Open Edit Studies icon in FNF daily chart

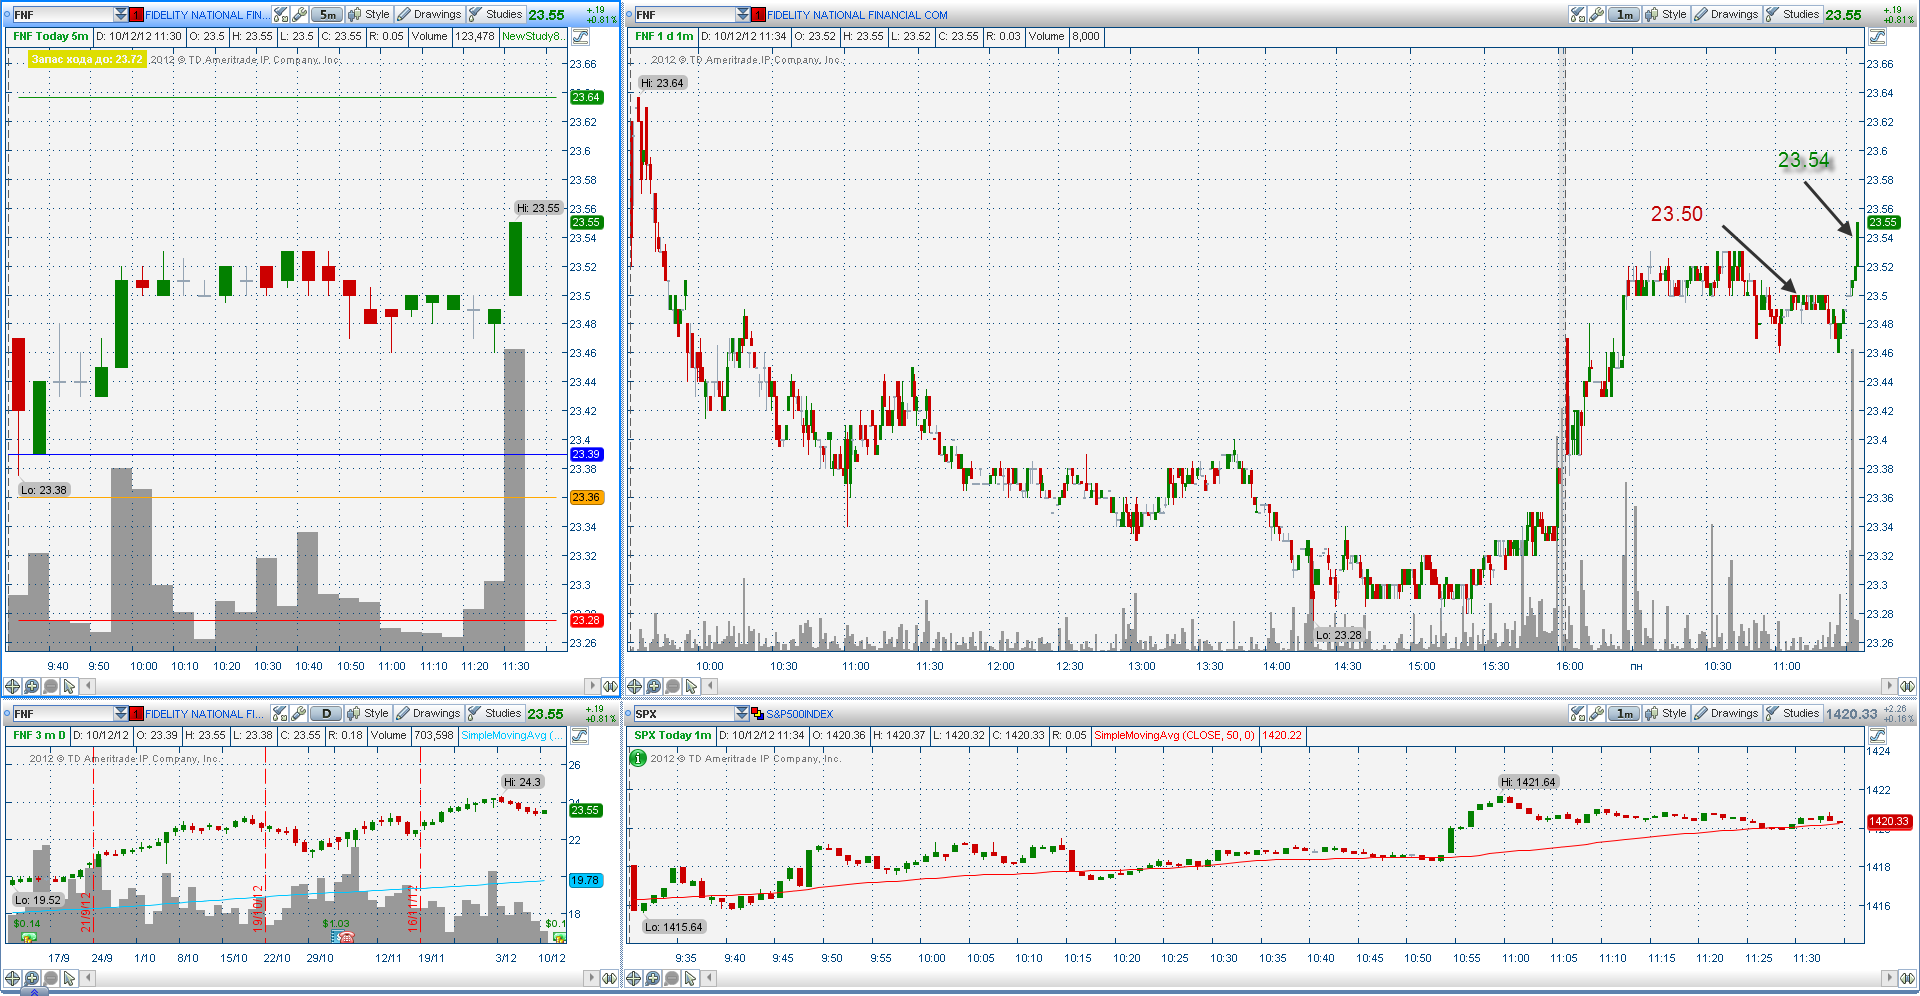point(281,713)
